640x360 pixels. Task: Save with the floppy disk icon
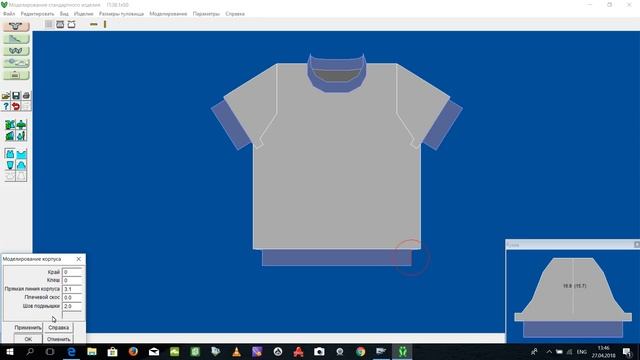pos(16,96)
